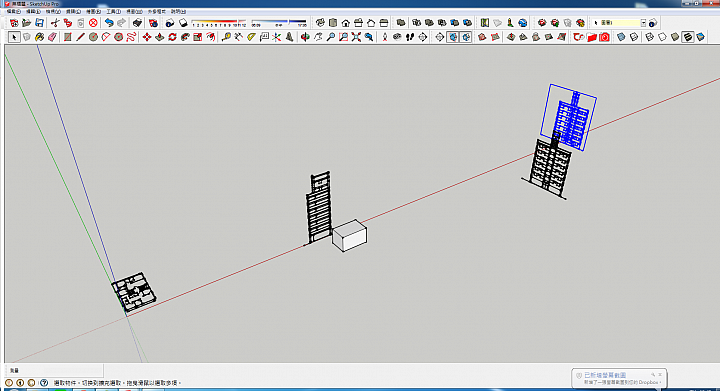Choose the yellow Protractor tool
This screenshot has height=391, width=720.
251,37
